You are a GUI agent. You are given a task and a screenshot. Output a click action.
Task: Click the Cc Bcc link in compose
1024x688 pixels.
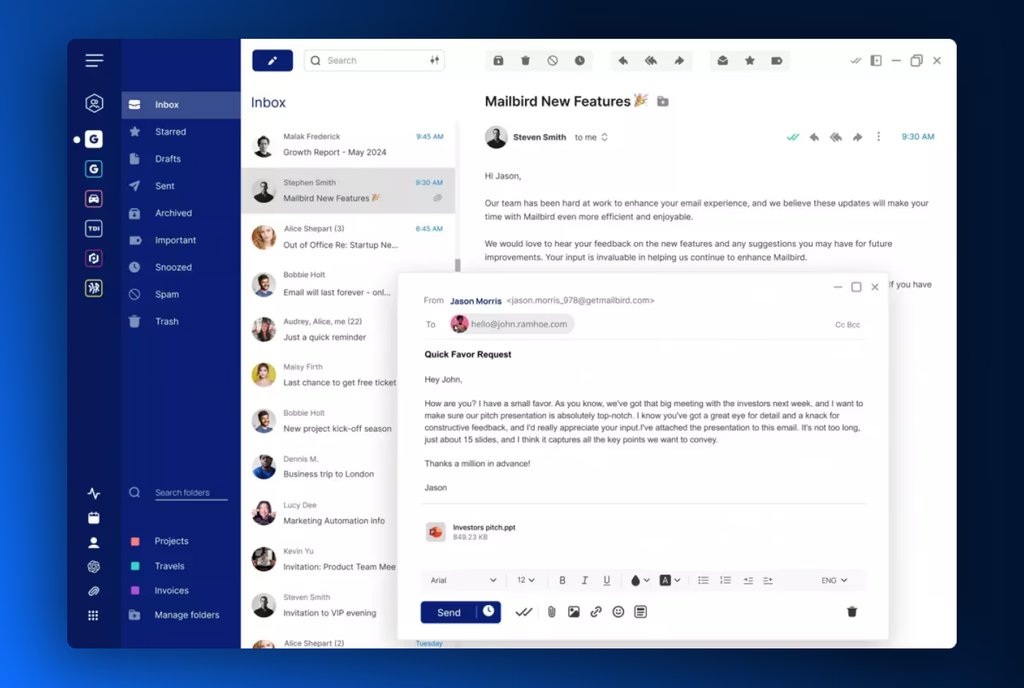click(847, 324)
